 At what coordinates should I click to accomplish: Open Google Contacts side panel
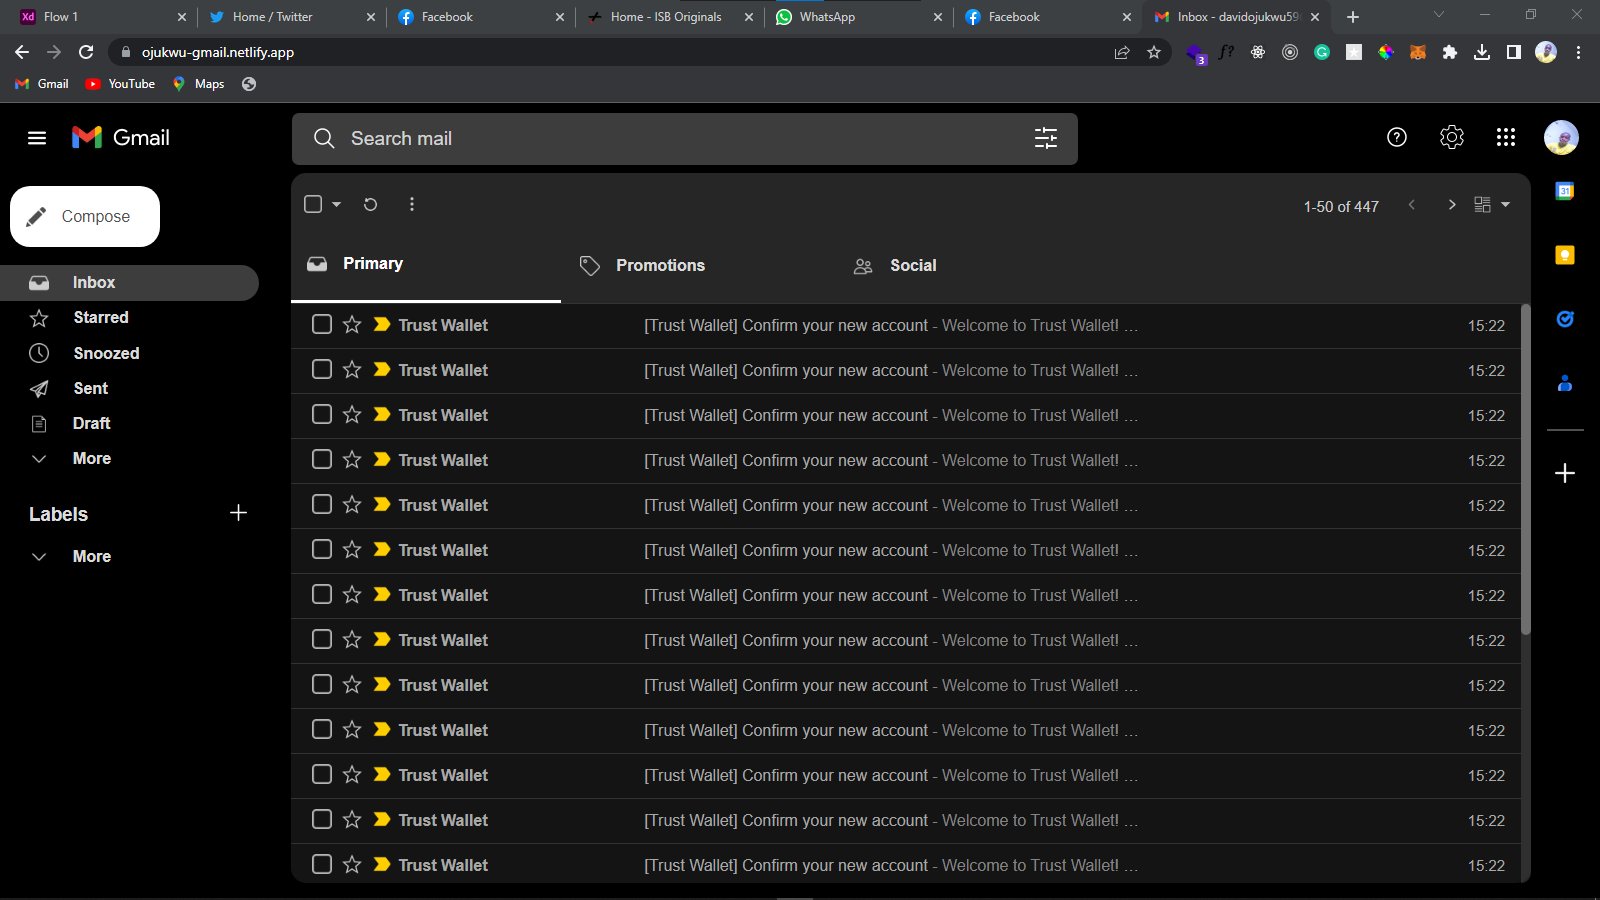click(x=1565, y=383)
